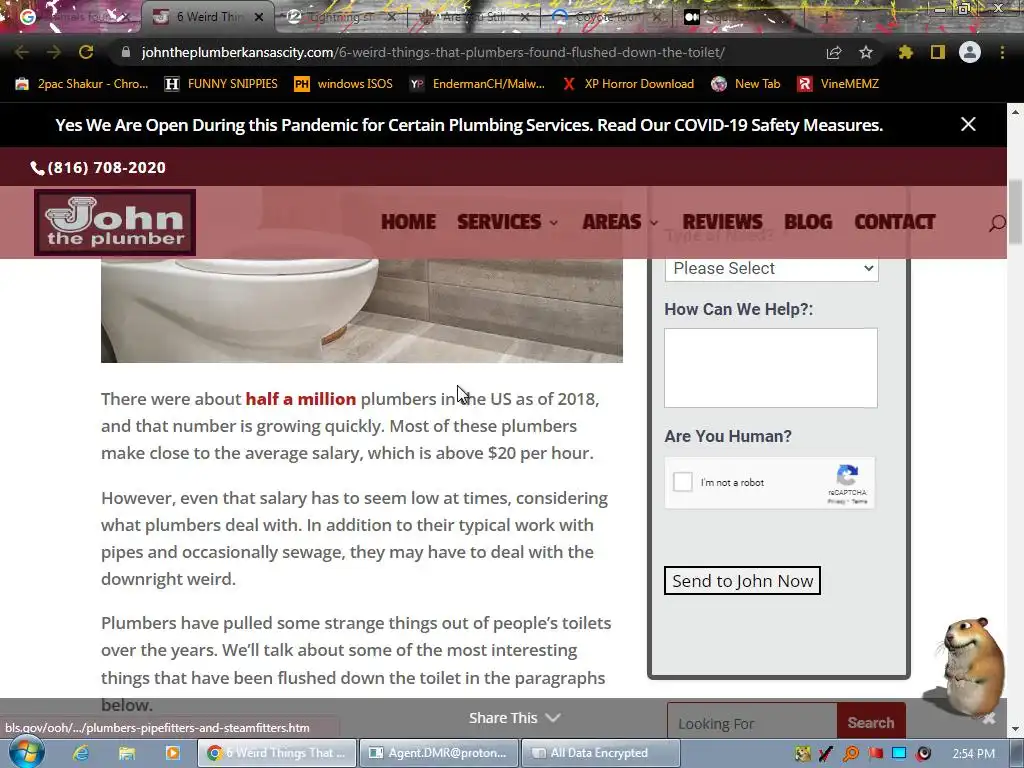
Task: Click the round tray icon next to the clock
Action: click(923, 754)
